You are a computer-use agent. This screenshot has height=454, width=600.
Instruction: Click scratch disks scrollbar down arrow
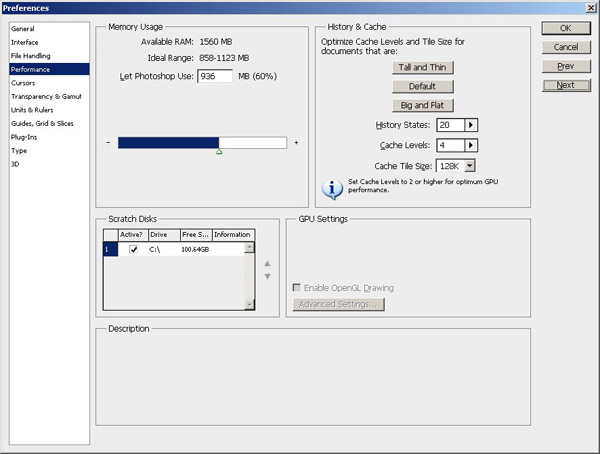[x=249, y=305]
